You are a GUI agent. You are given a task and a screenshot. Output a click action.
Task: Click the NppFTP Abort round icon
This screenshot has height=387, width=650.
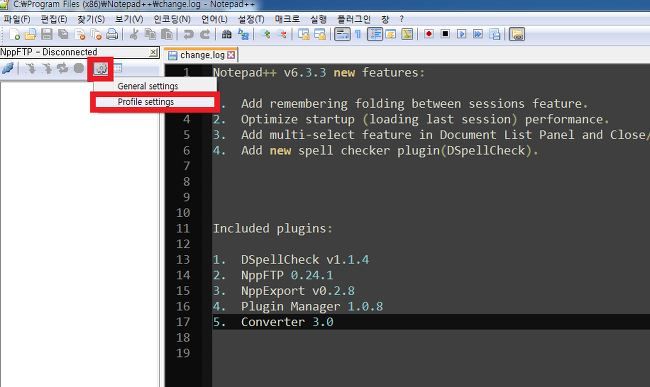pyautogui.click(x=79, y=68)
